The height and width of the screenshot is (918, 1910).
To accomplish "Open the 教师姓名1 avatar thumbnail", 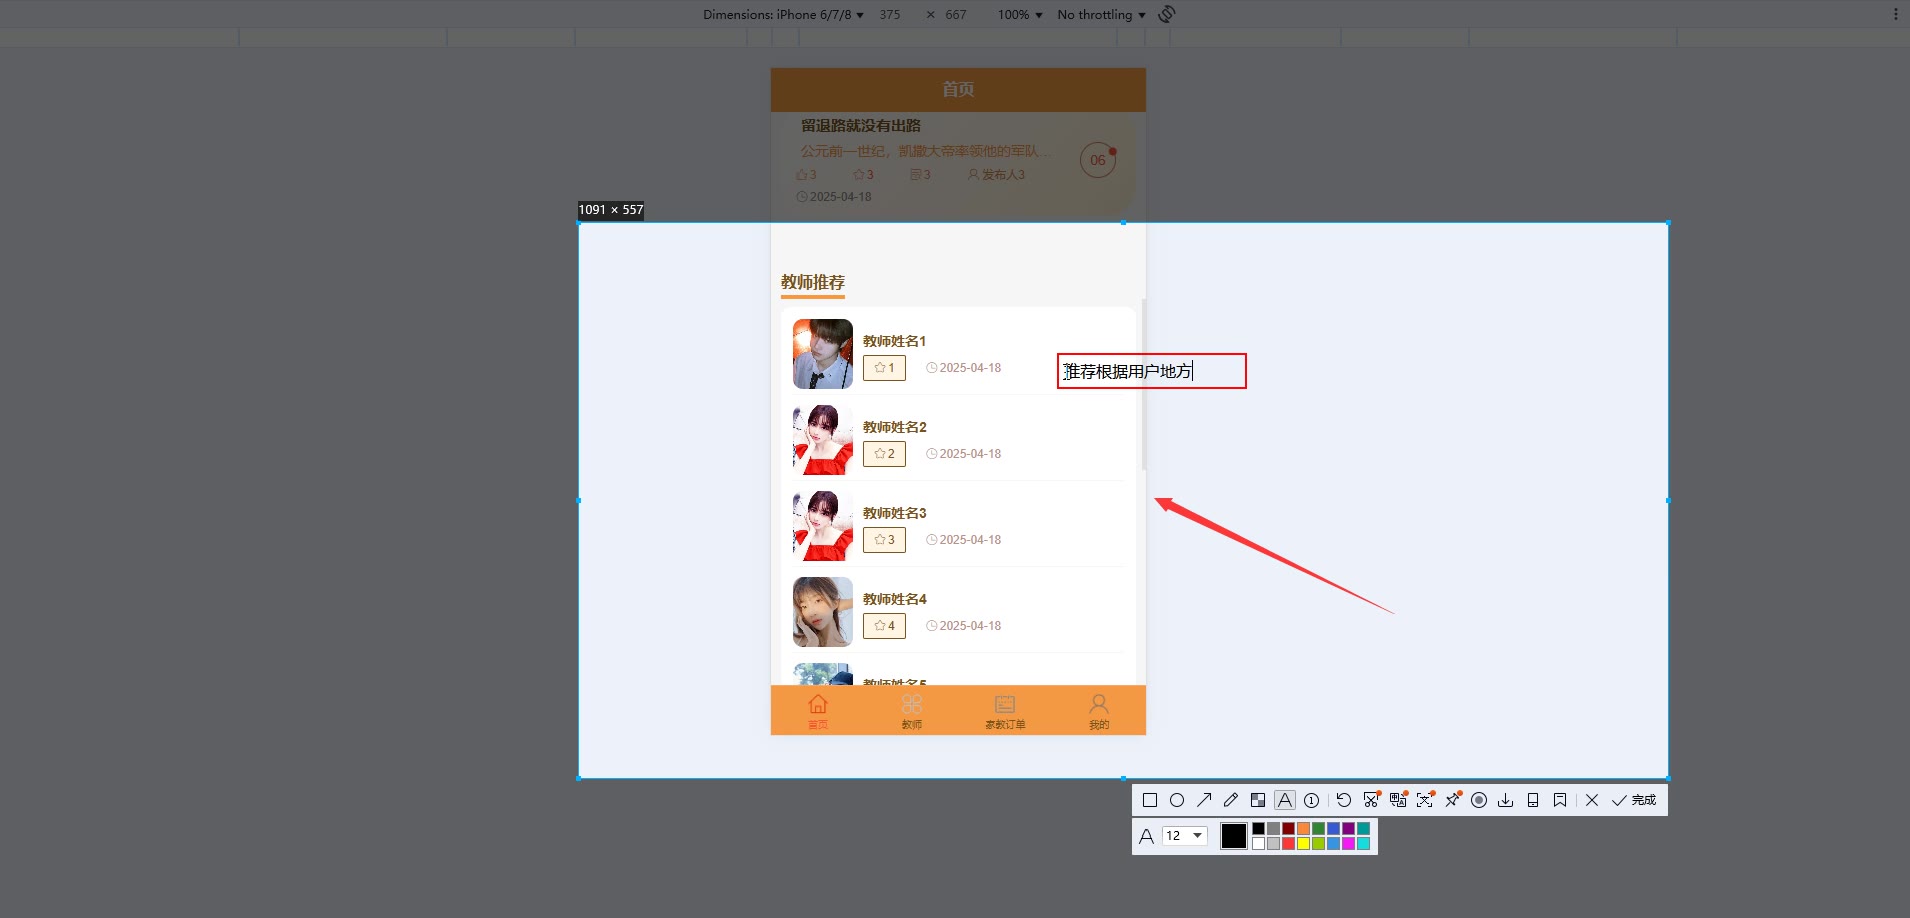I will click(x=823, y=354).
